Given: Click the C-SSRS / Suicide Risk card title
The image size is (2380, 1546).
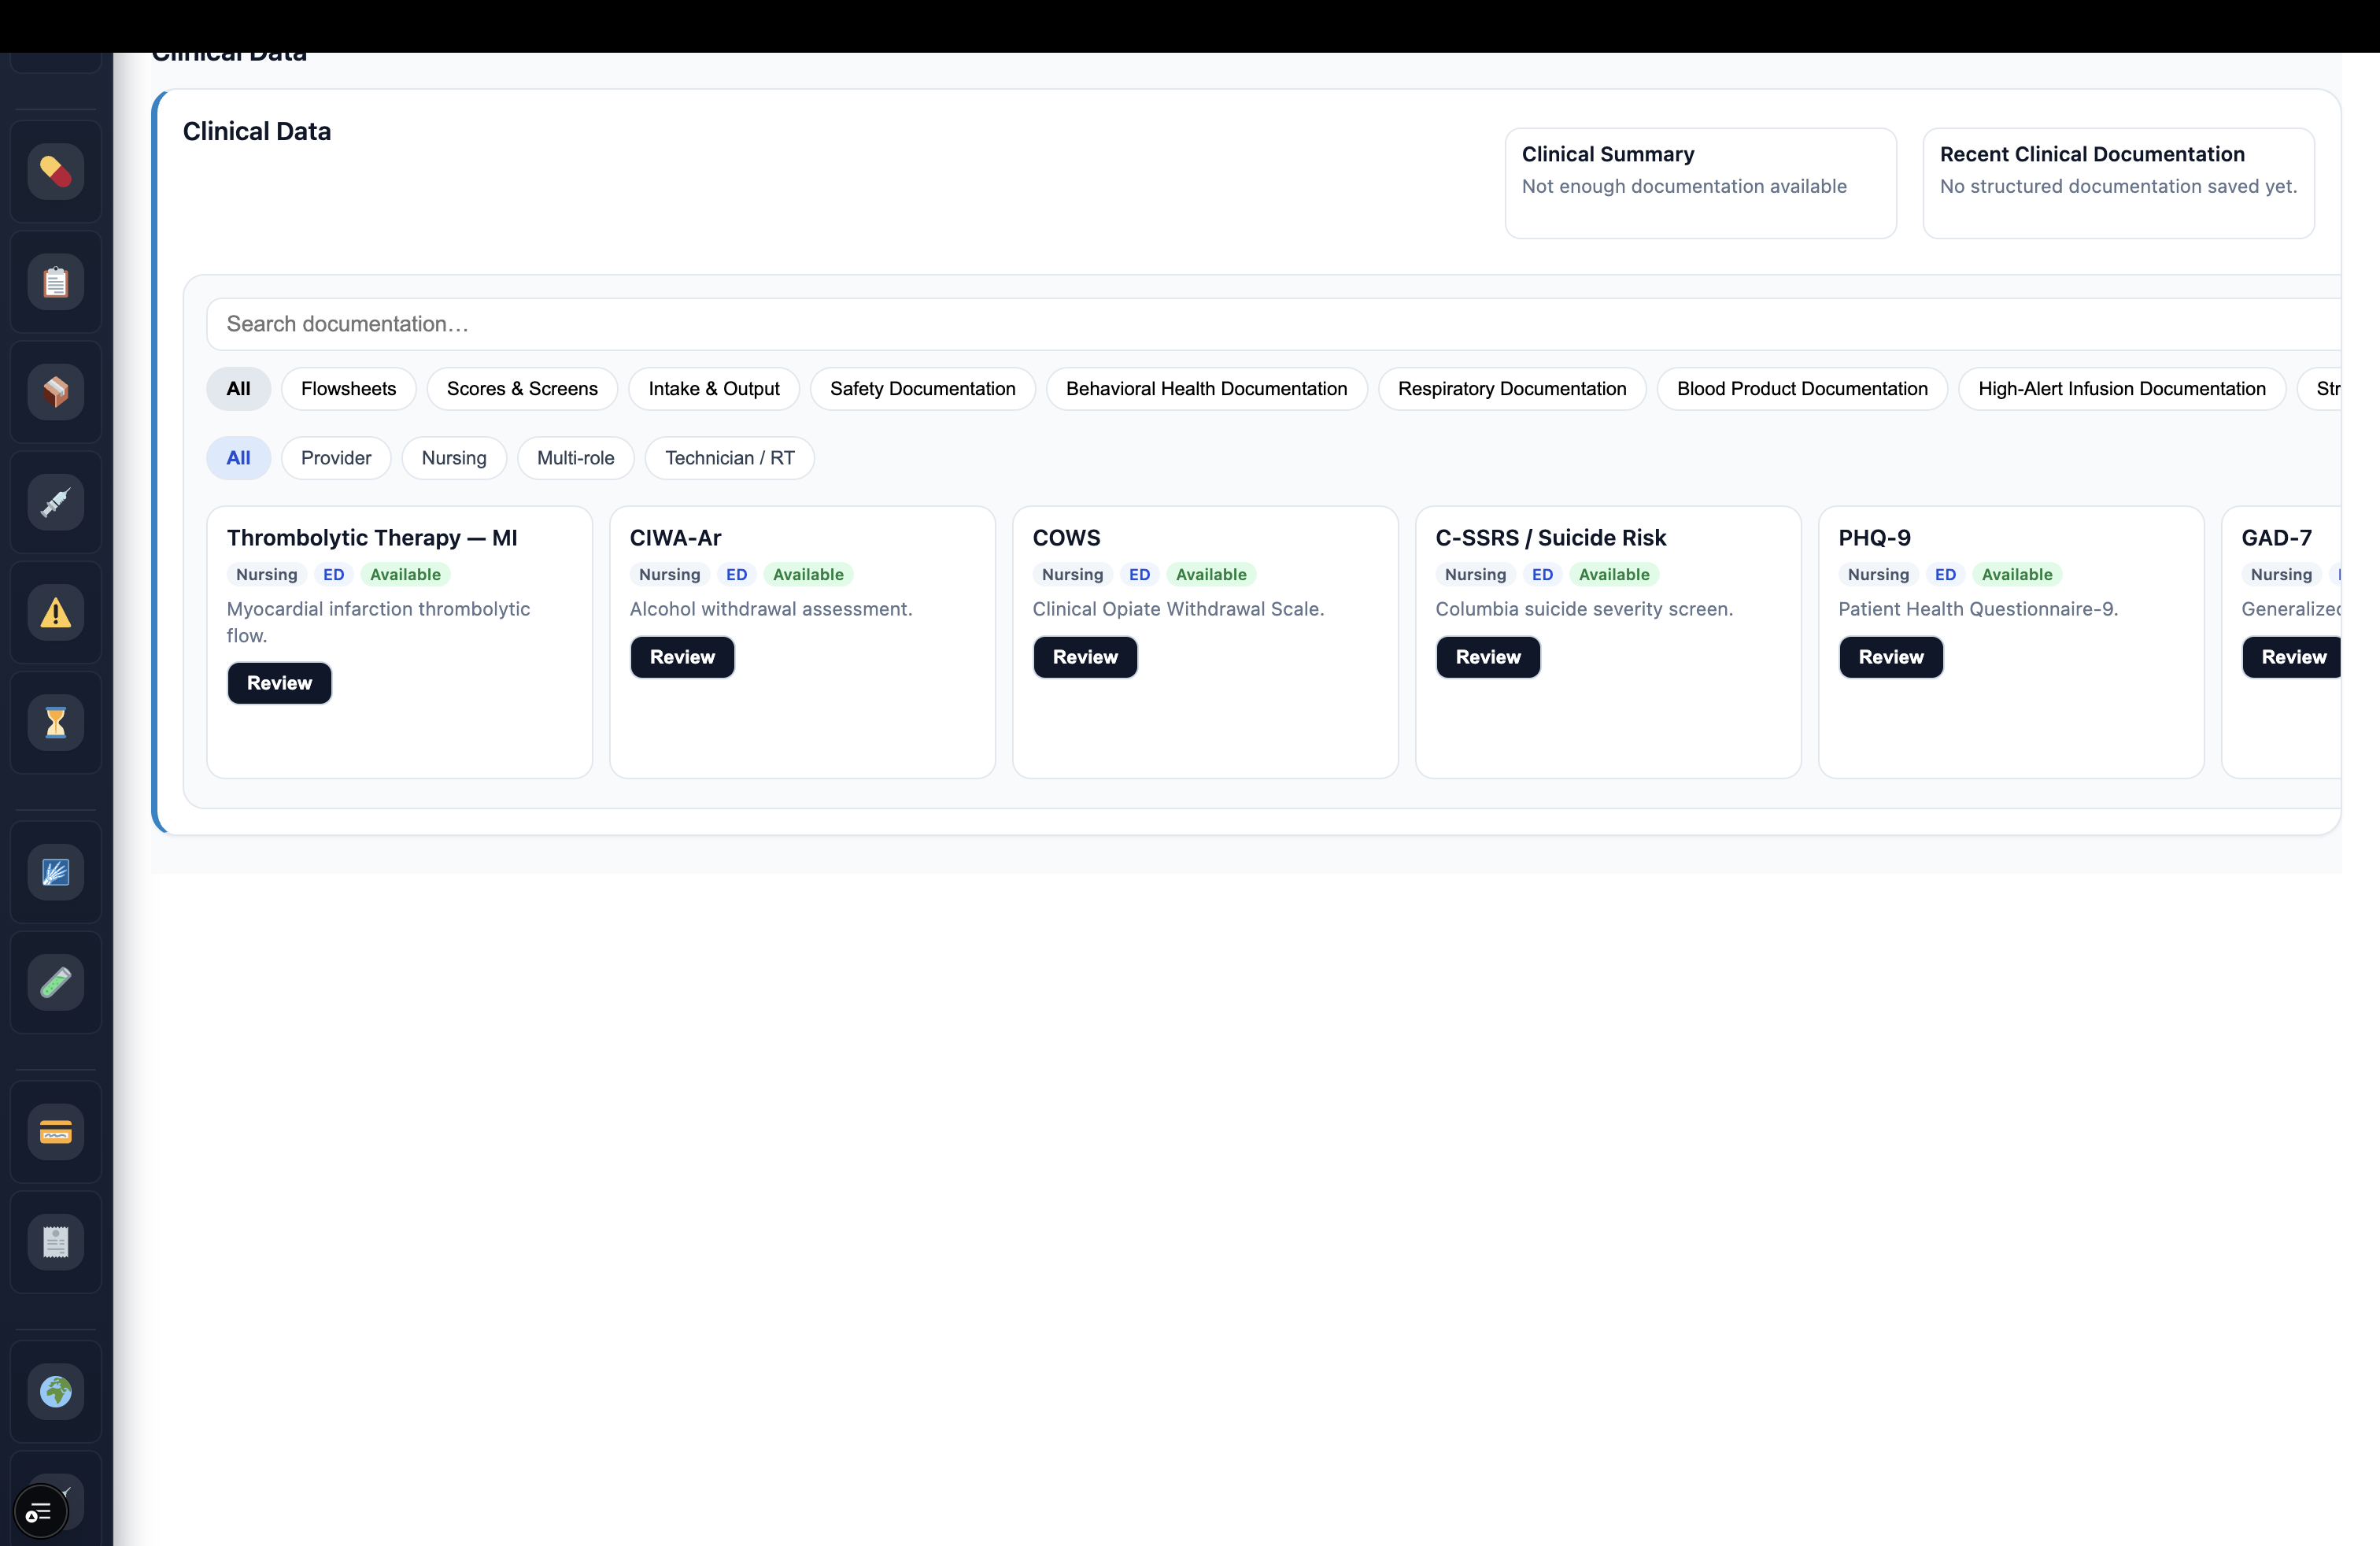Looking at the screenshot, I should [1551, 538].
